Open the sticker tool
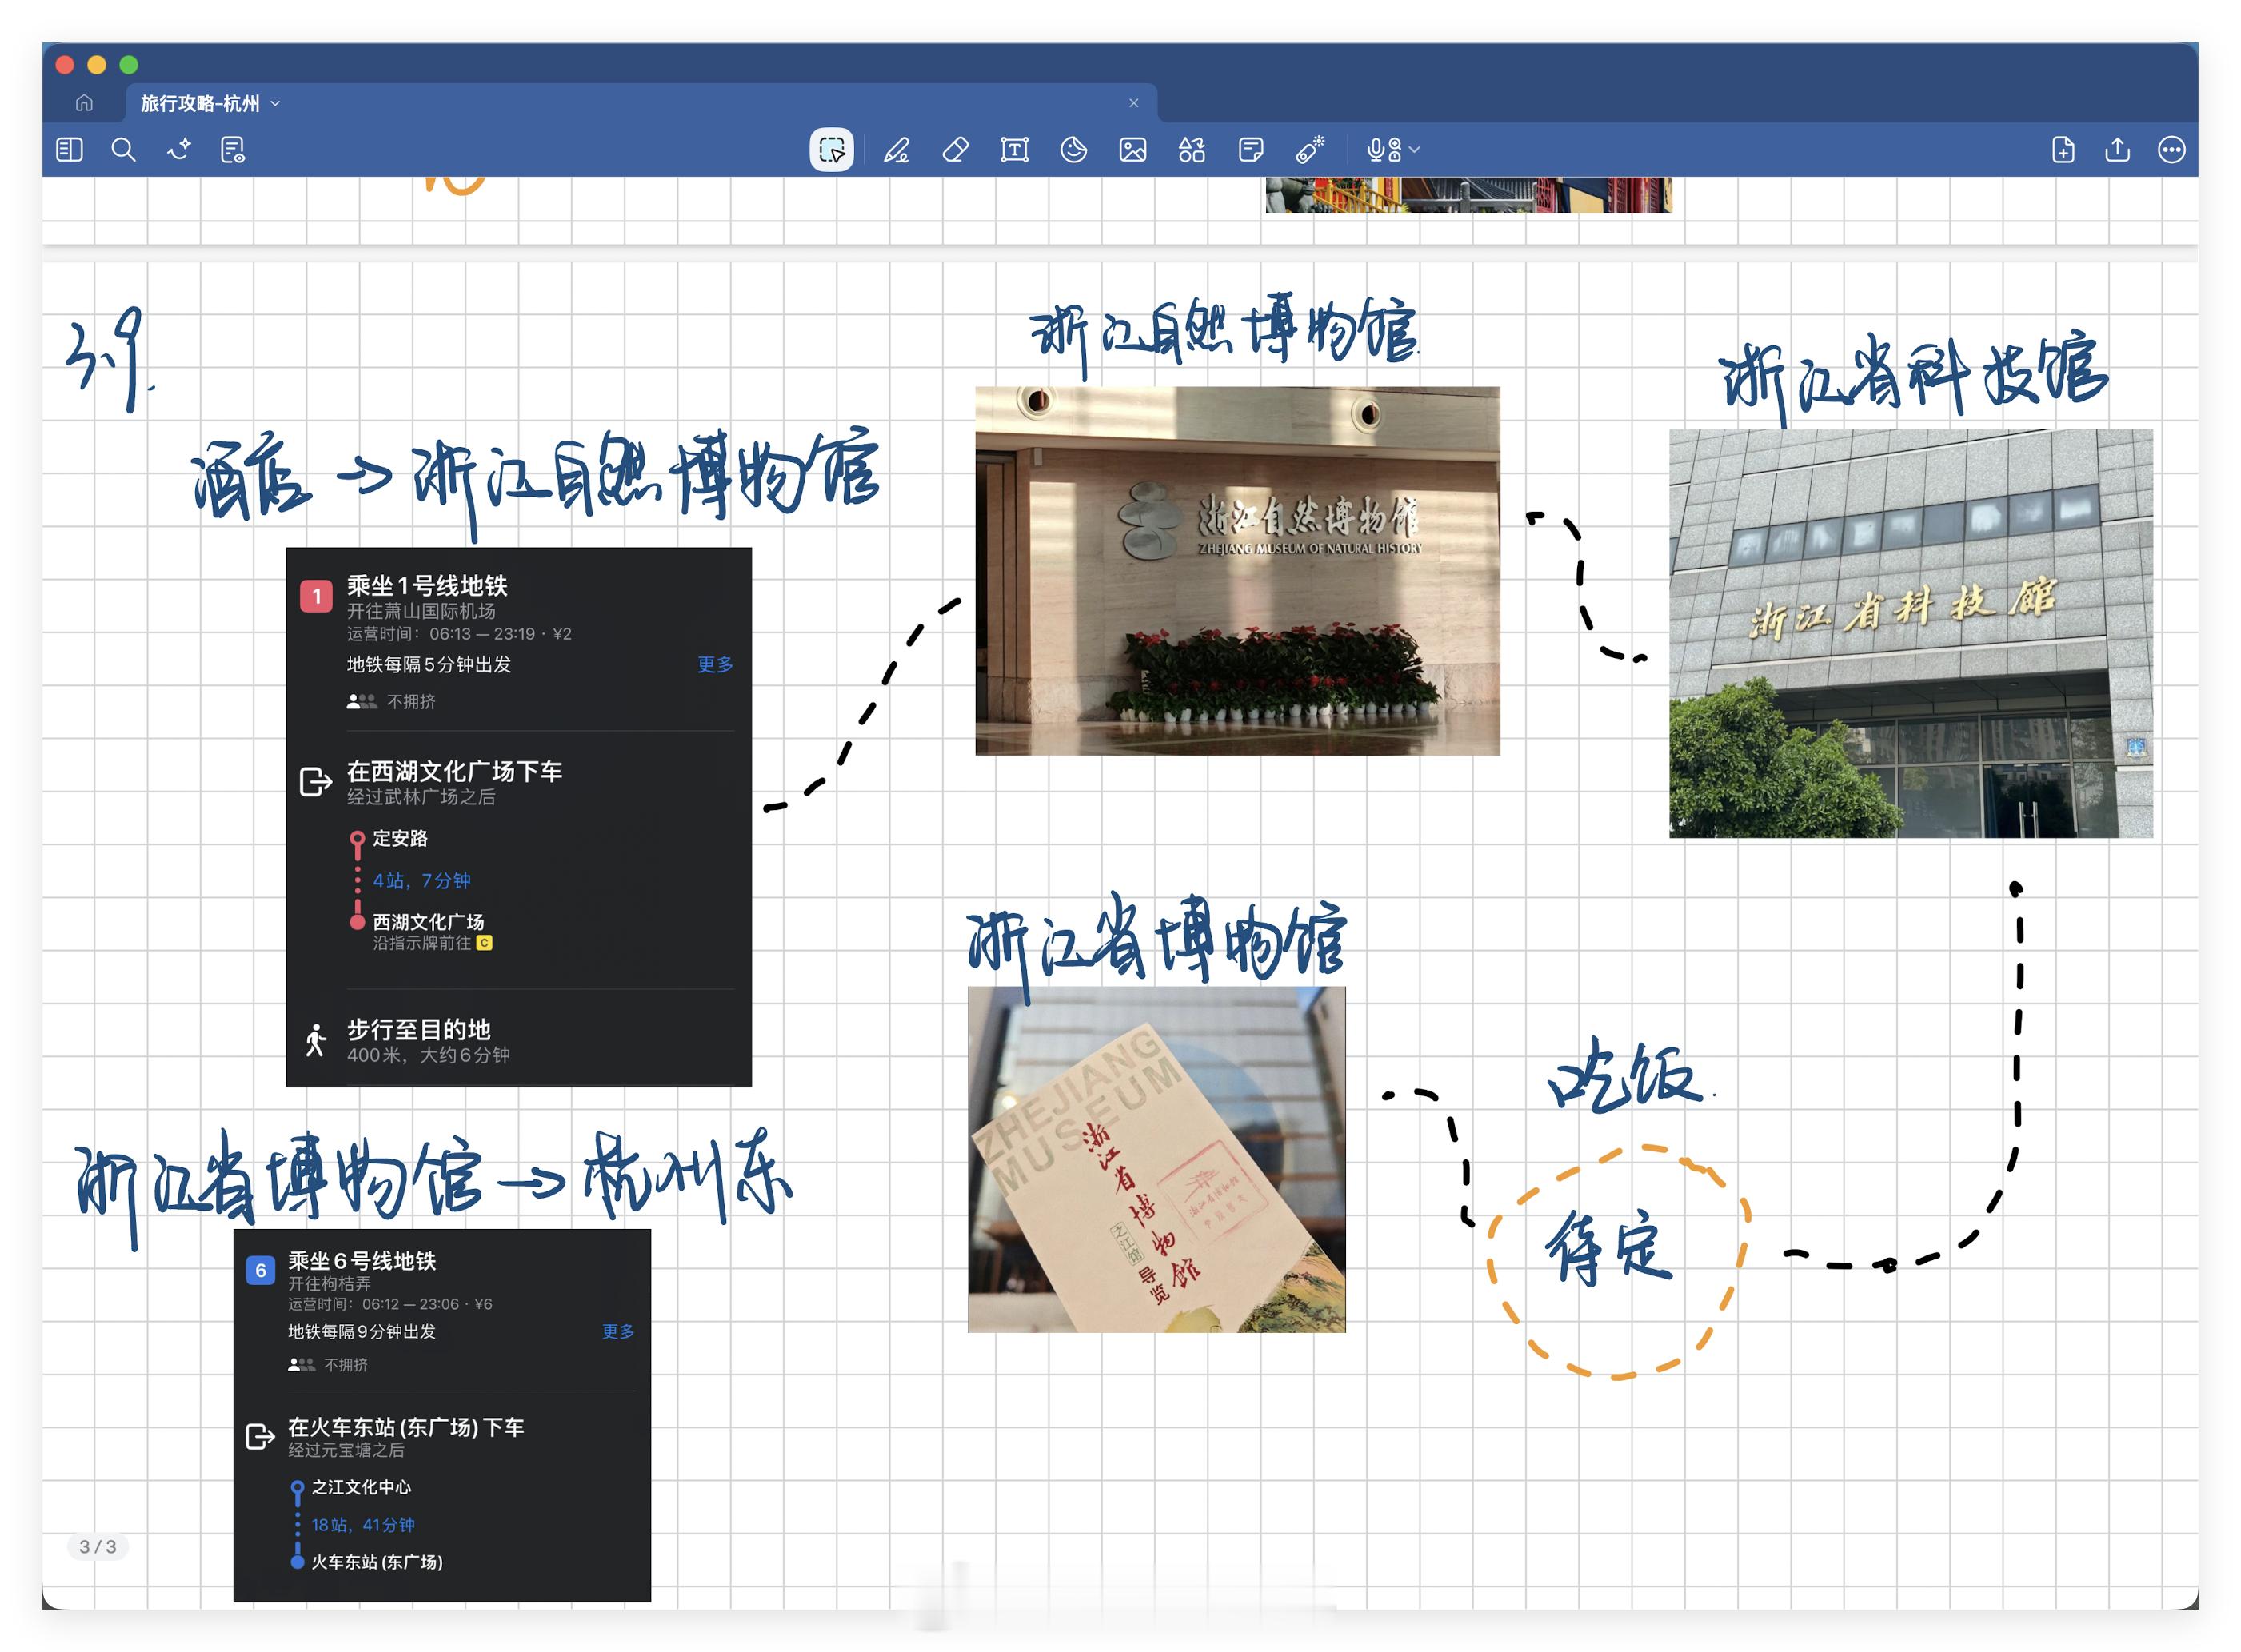 pyautogui.click(x=1073, y=150)
